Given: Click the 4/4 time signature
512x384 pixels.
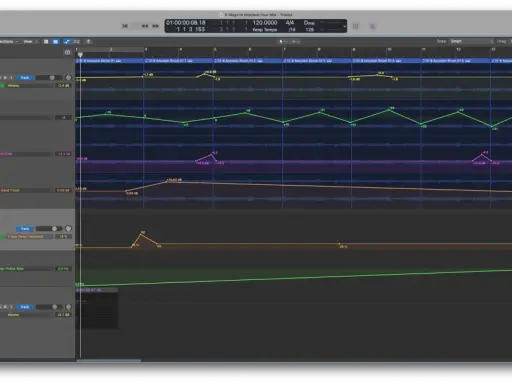Looking at the screenshot, I should tap(290, 23).
